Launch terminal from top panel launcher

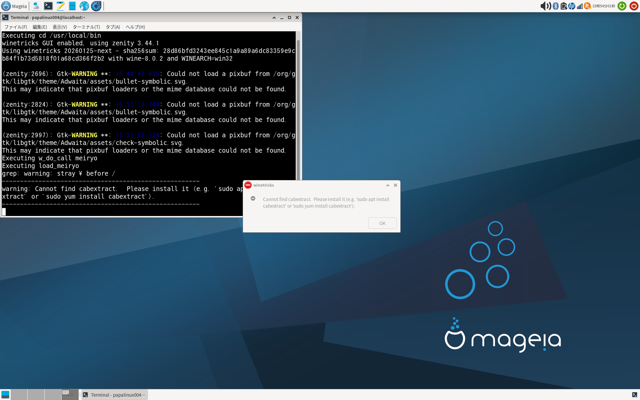[48, 6]
